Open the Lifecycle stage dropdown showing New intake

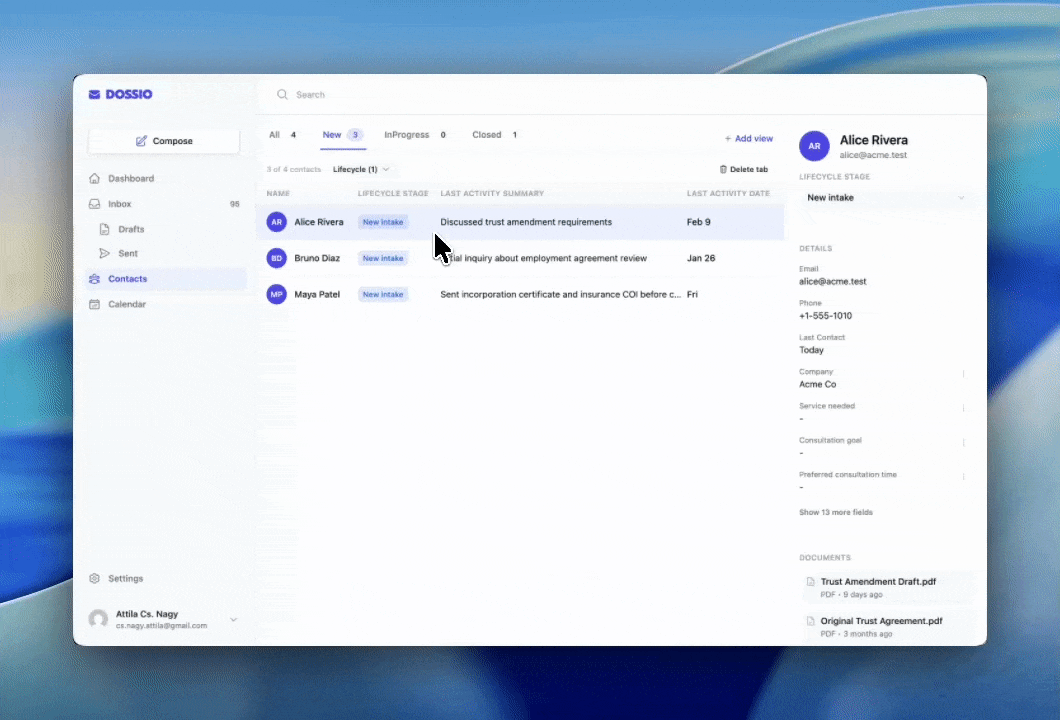[x=886, y=197]
